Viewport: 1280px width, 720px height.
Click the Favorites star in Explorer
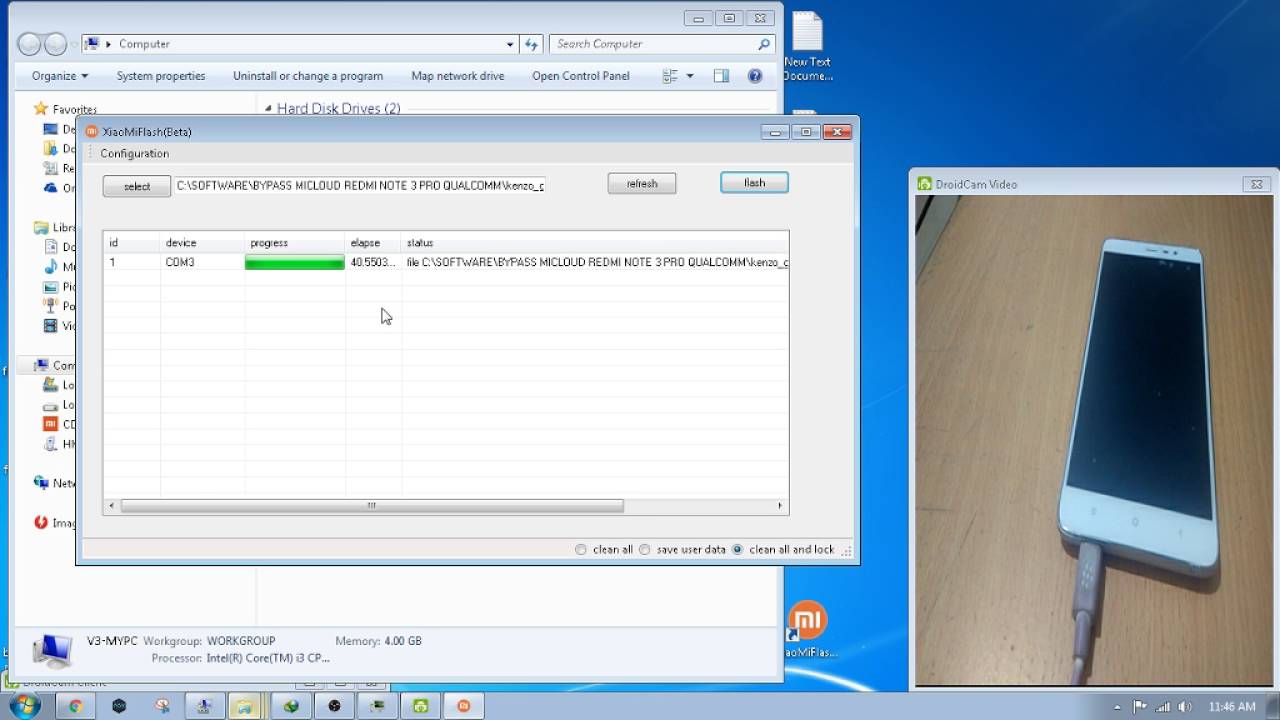(x=41, y=109)
